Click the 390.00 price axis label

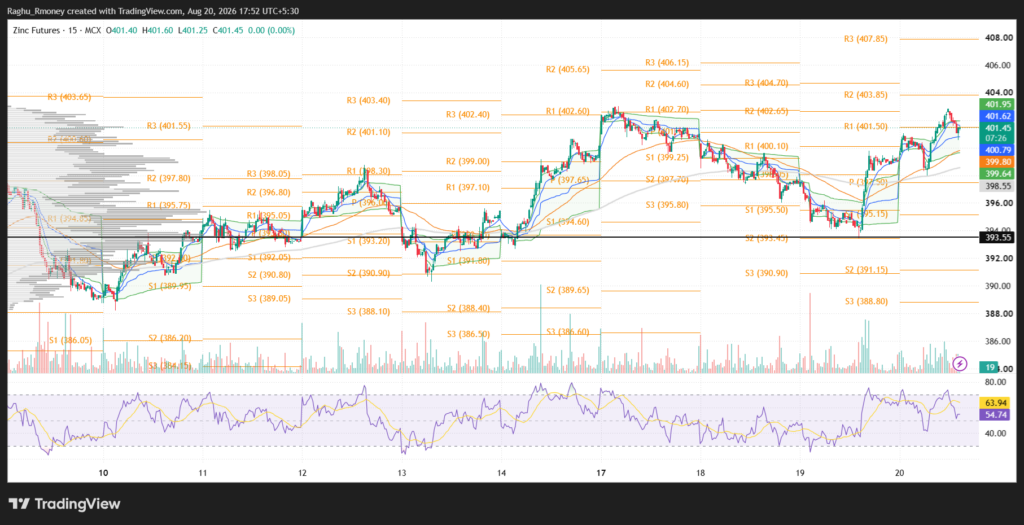999,286
